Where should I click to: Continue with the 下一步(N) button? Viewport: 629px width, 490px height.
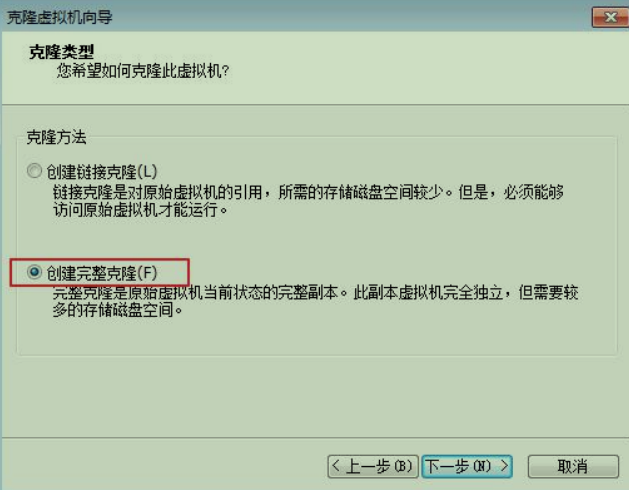coord(467,466)
